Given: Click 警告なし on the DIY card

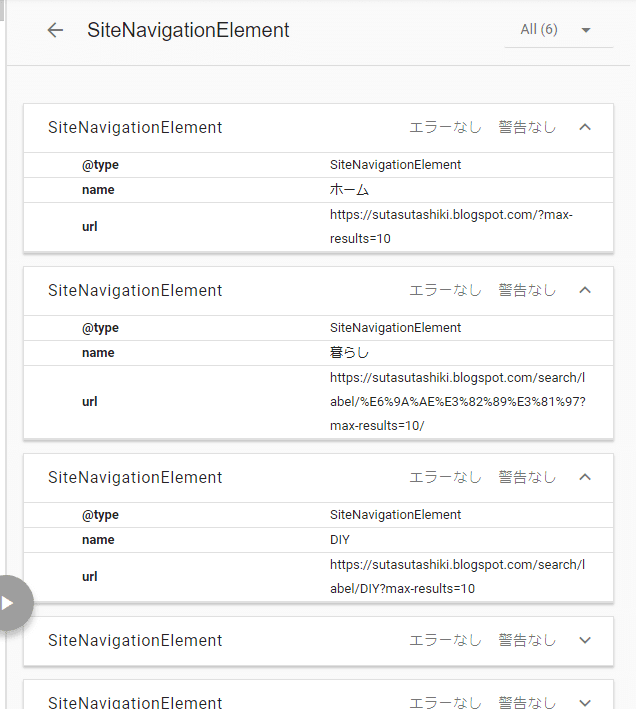Looking at the screenshot, I should pyautogui.click(x=527, y=477).
